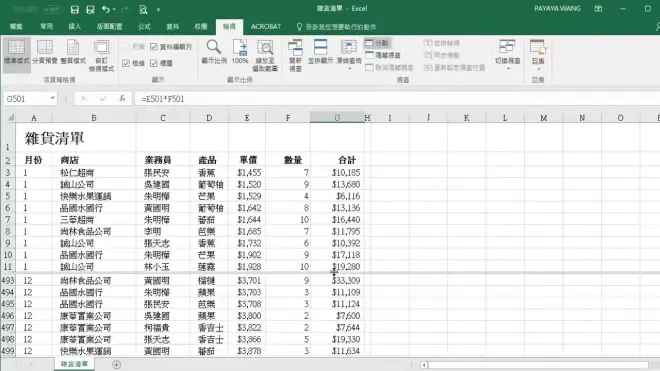This screenshot has height=371, width=660.
Task: Toggle the Split (分割) button
Action: tap(377, 43)
